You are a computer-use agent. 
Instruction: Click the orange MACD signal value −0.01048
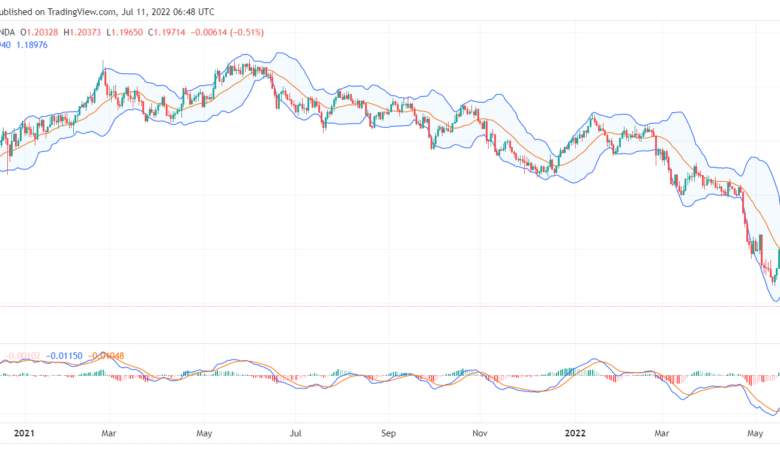click(106, 356)
